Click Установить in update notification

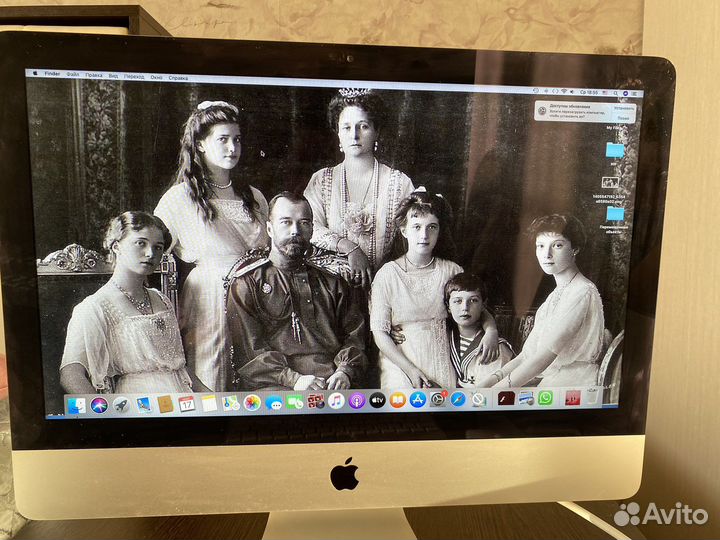point(624,108)
